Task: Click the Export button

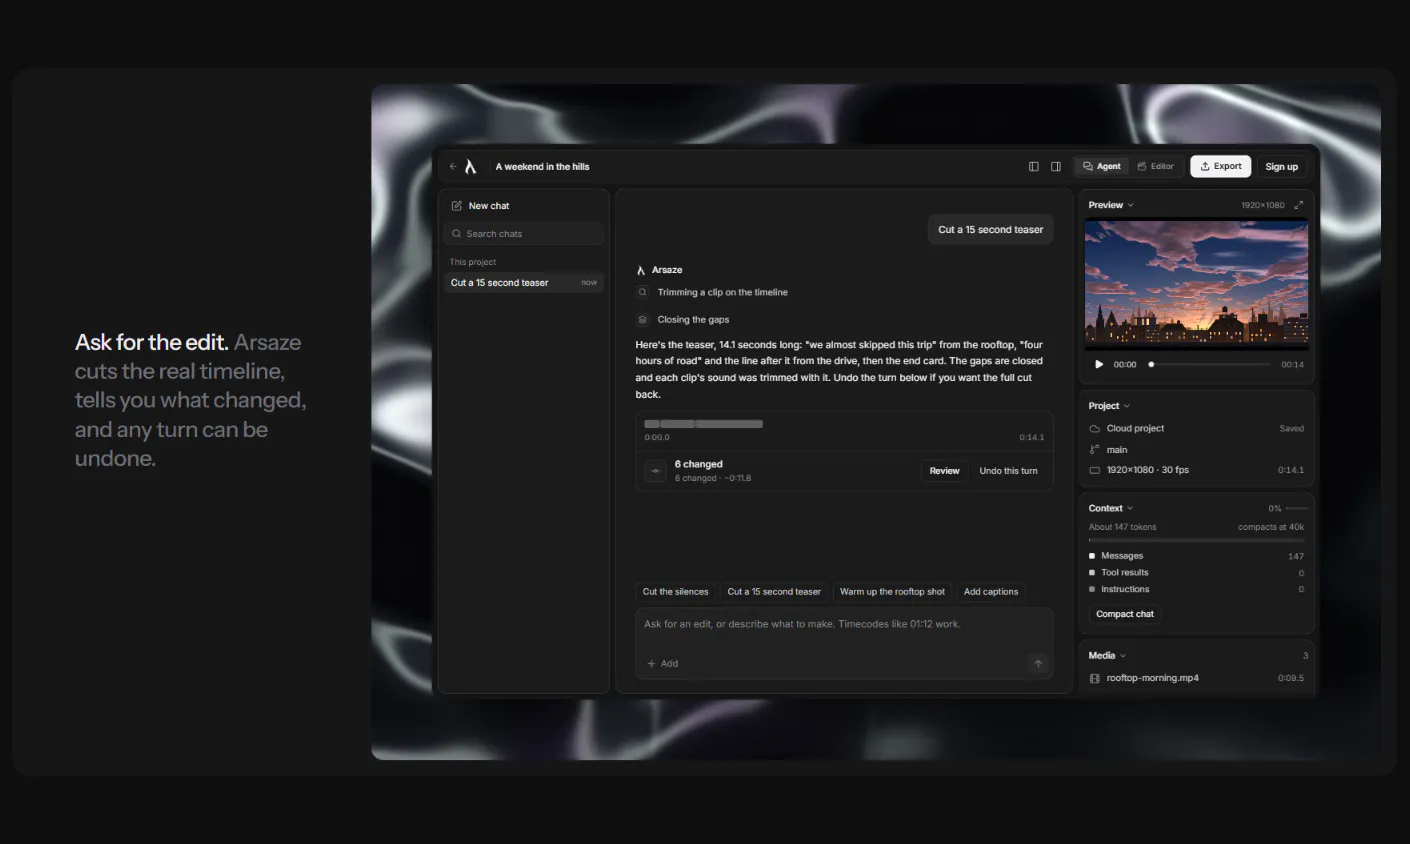Action: pyautogui.click(x=1221, y=167)
